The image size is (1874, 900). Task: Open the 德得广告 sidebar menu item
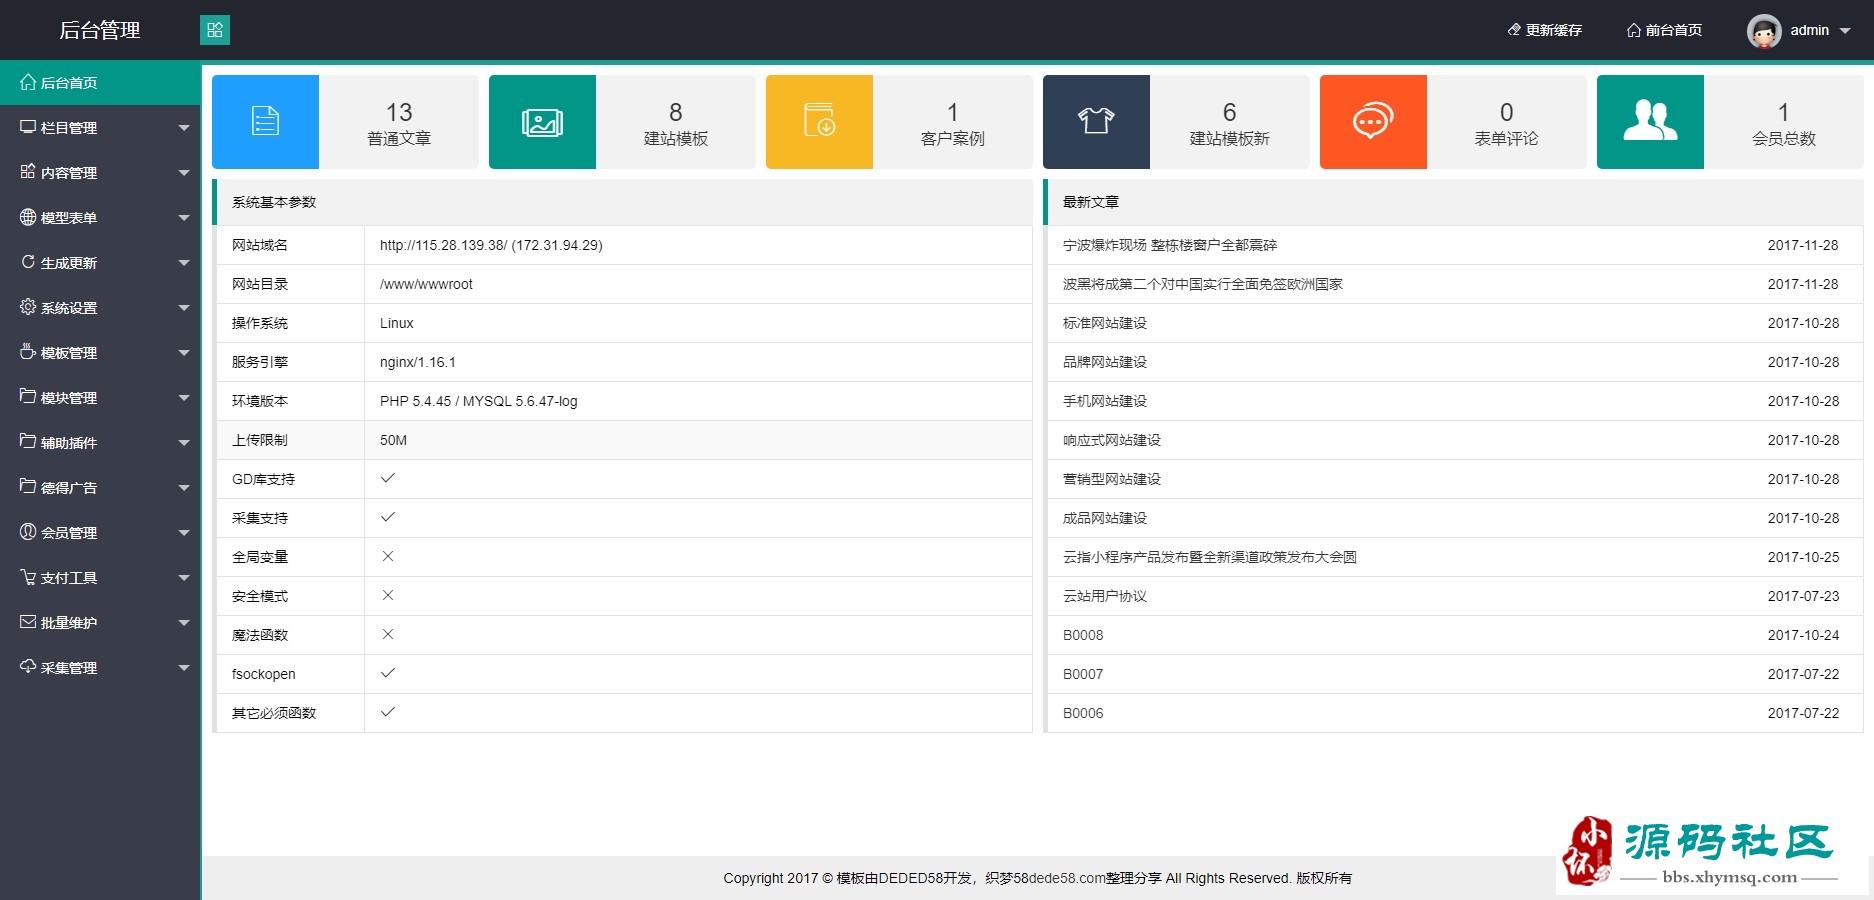tap(100, 488)
